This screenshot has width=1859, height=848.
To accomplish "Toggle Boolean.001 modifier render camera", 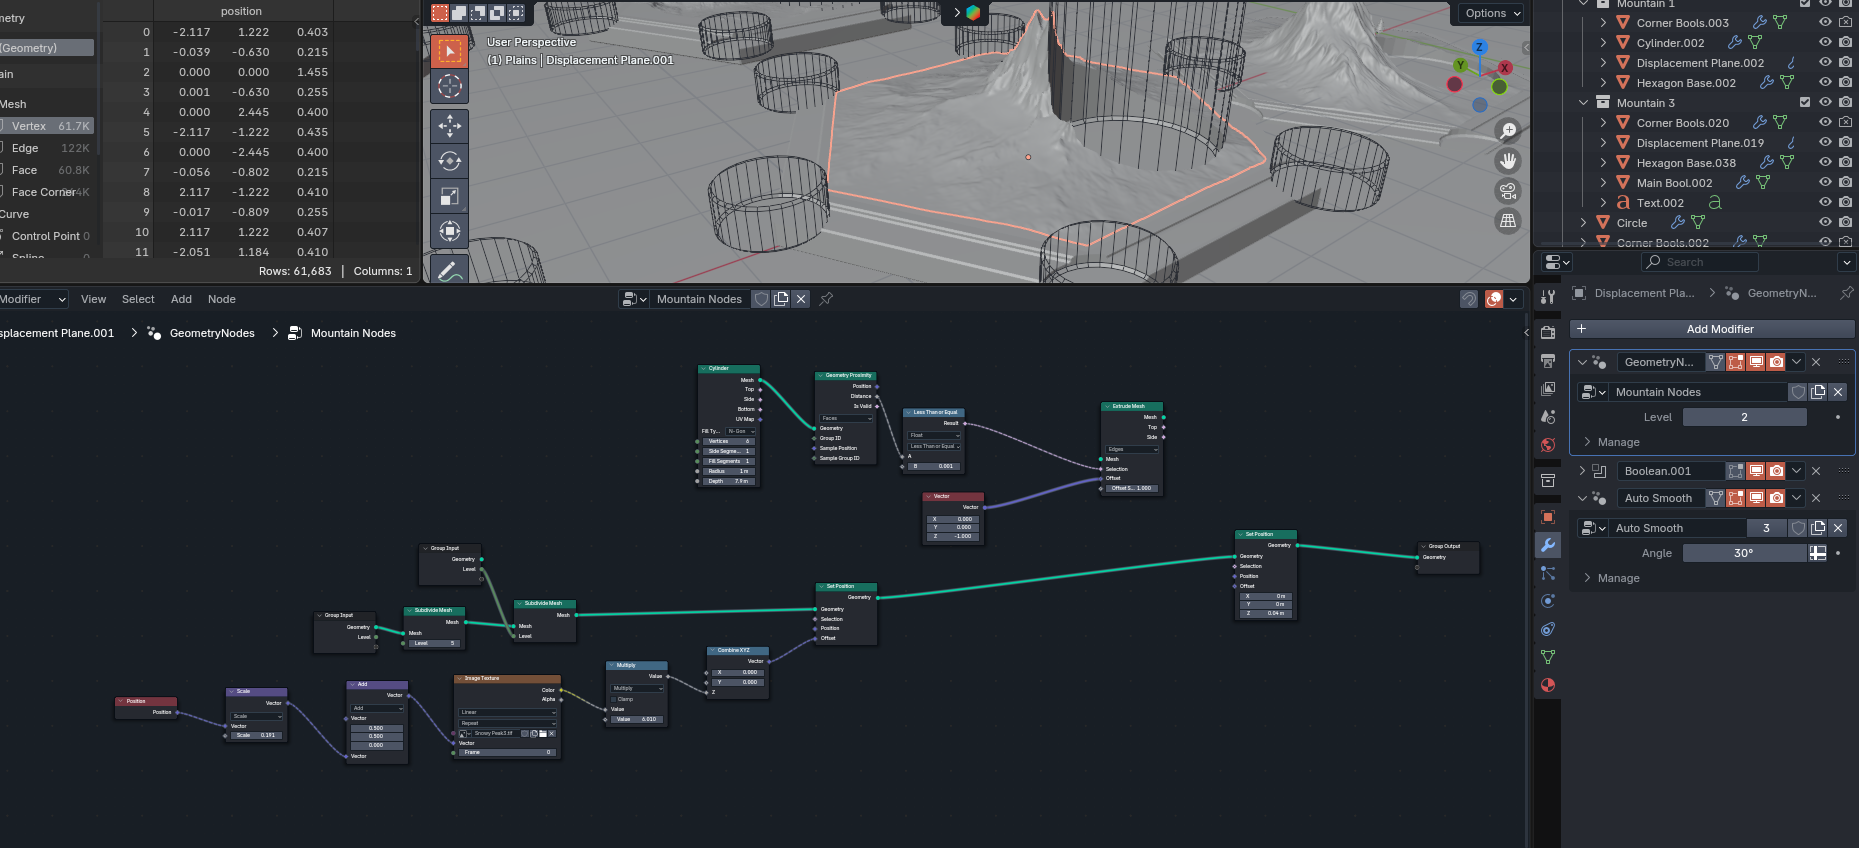I will (x=1776, y=471).
